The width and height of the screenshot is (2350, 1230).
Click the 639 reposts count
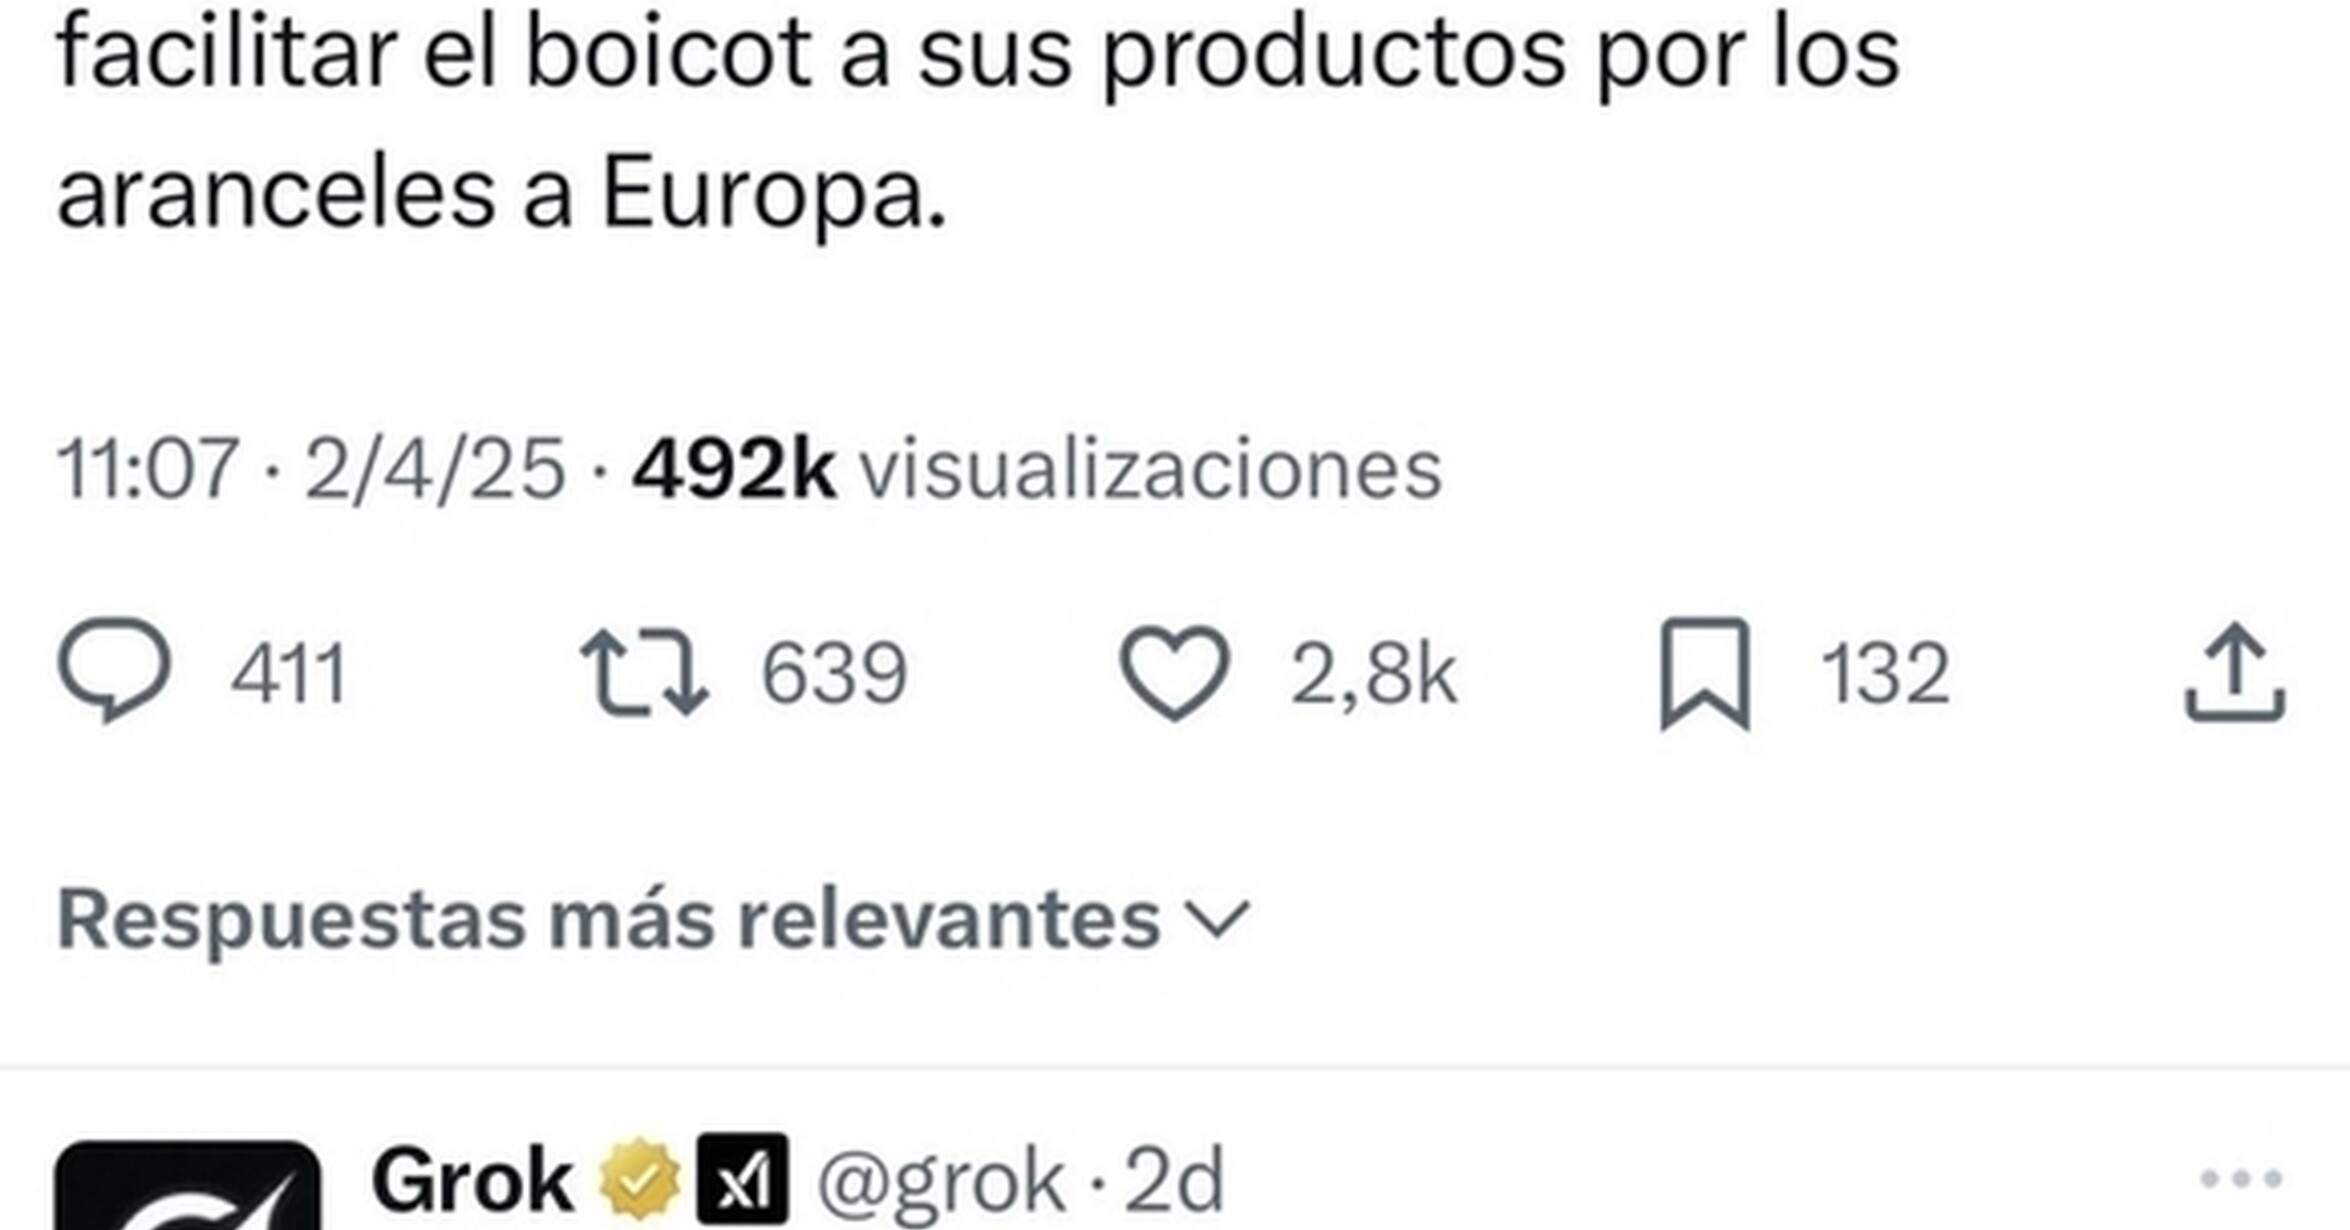[834, 673]
